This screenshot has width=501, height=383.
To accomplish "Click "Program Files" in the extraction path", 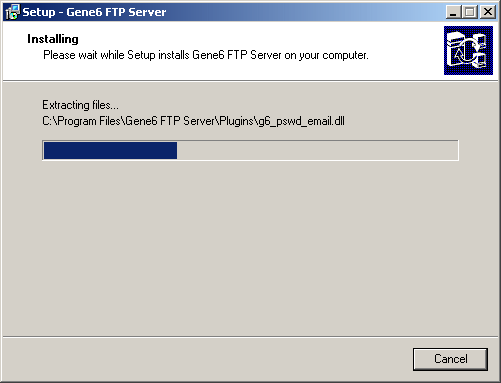I will (89, 121).
